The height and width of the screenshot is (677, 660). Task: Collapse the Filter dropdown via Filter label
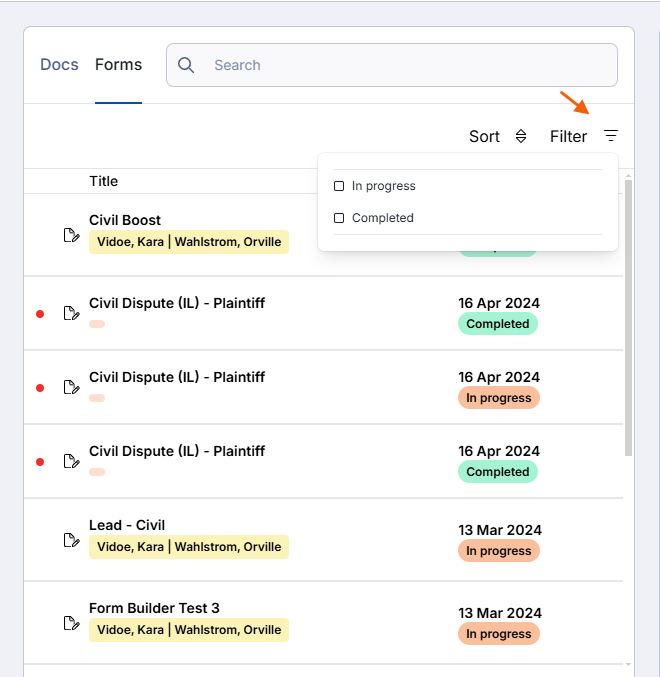[x=568, y=136]
